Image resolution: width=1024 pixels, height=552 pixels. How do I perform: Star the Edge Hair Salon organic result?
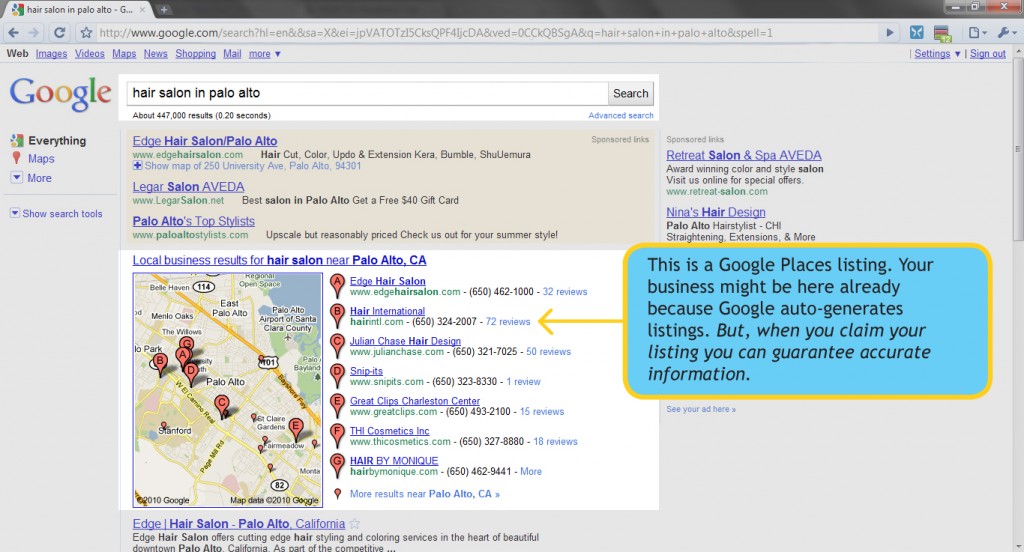[355, 524]
